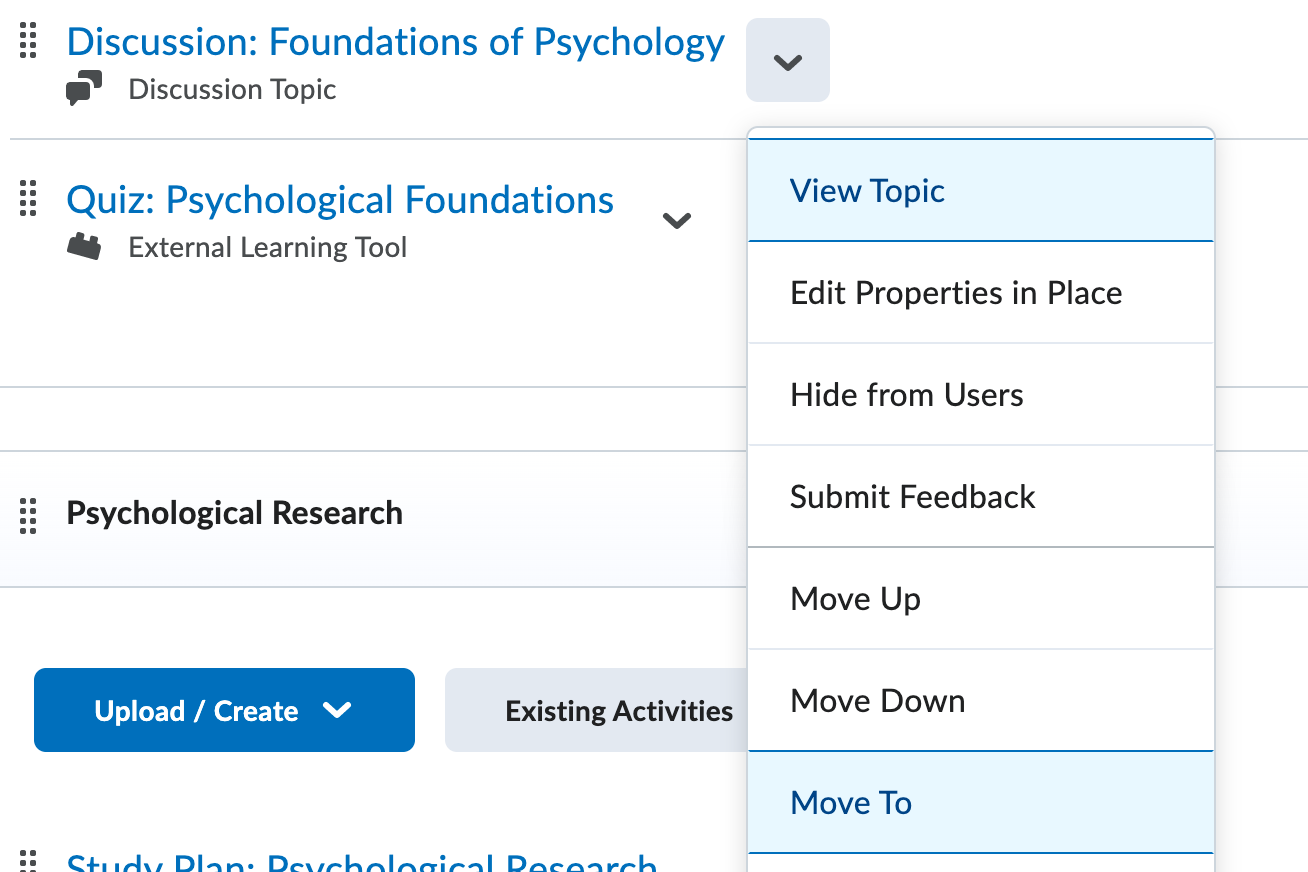Collapse the Discussion topic actions chevron menu
The image size is (1308, 872).
coord(788,61)
